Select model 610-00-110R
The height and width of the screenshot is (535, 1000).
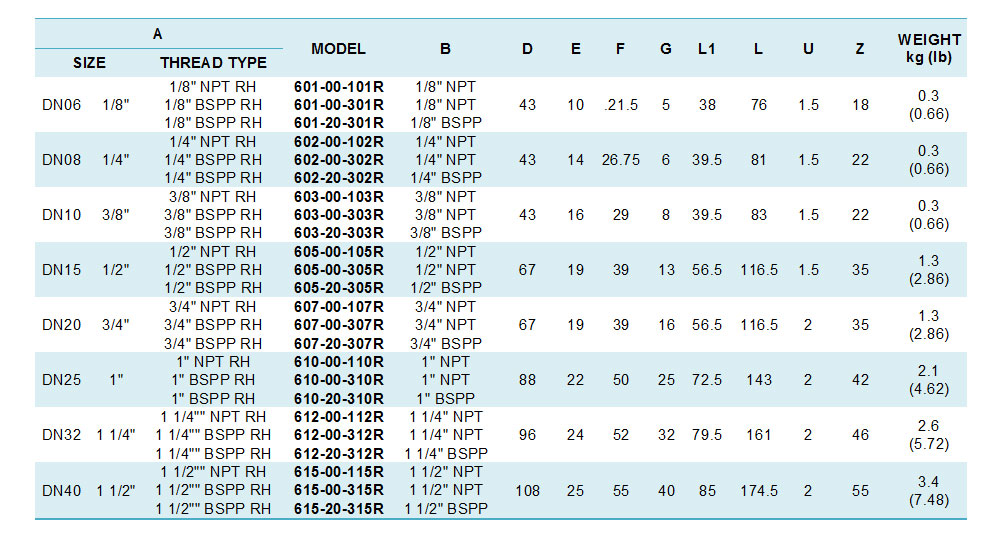coord(339,362)
